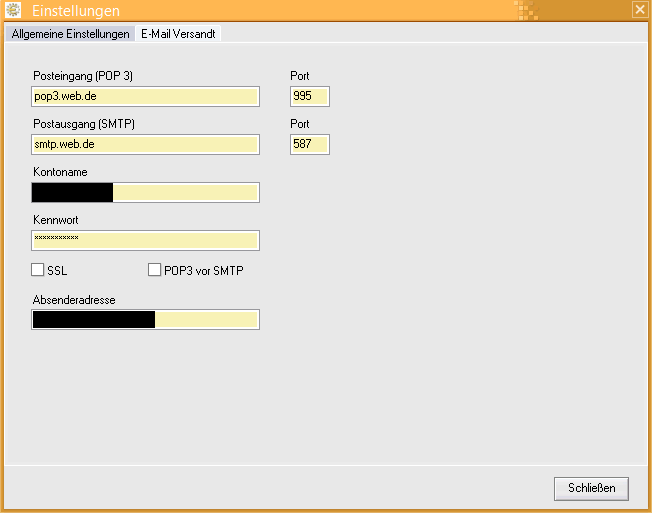Select the E-Mail Versandt tab
Screen dimensions: 652x513
(x=178, y=34)
